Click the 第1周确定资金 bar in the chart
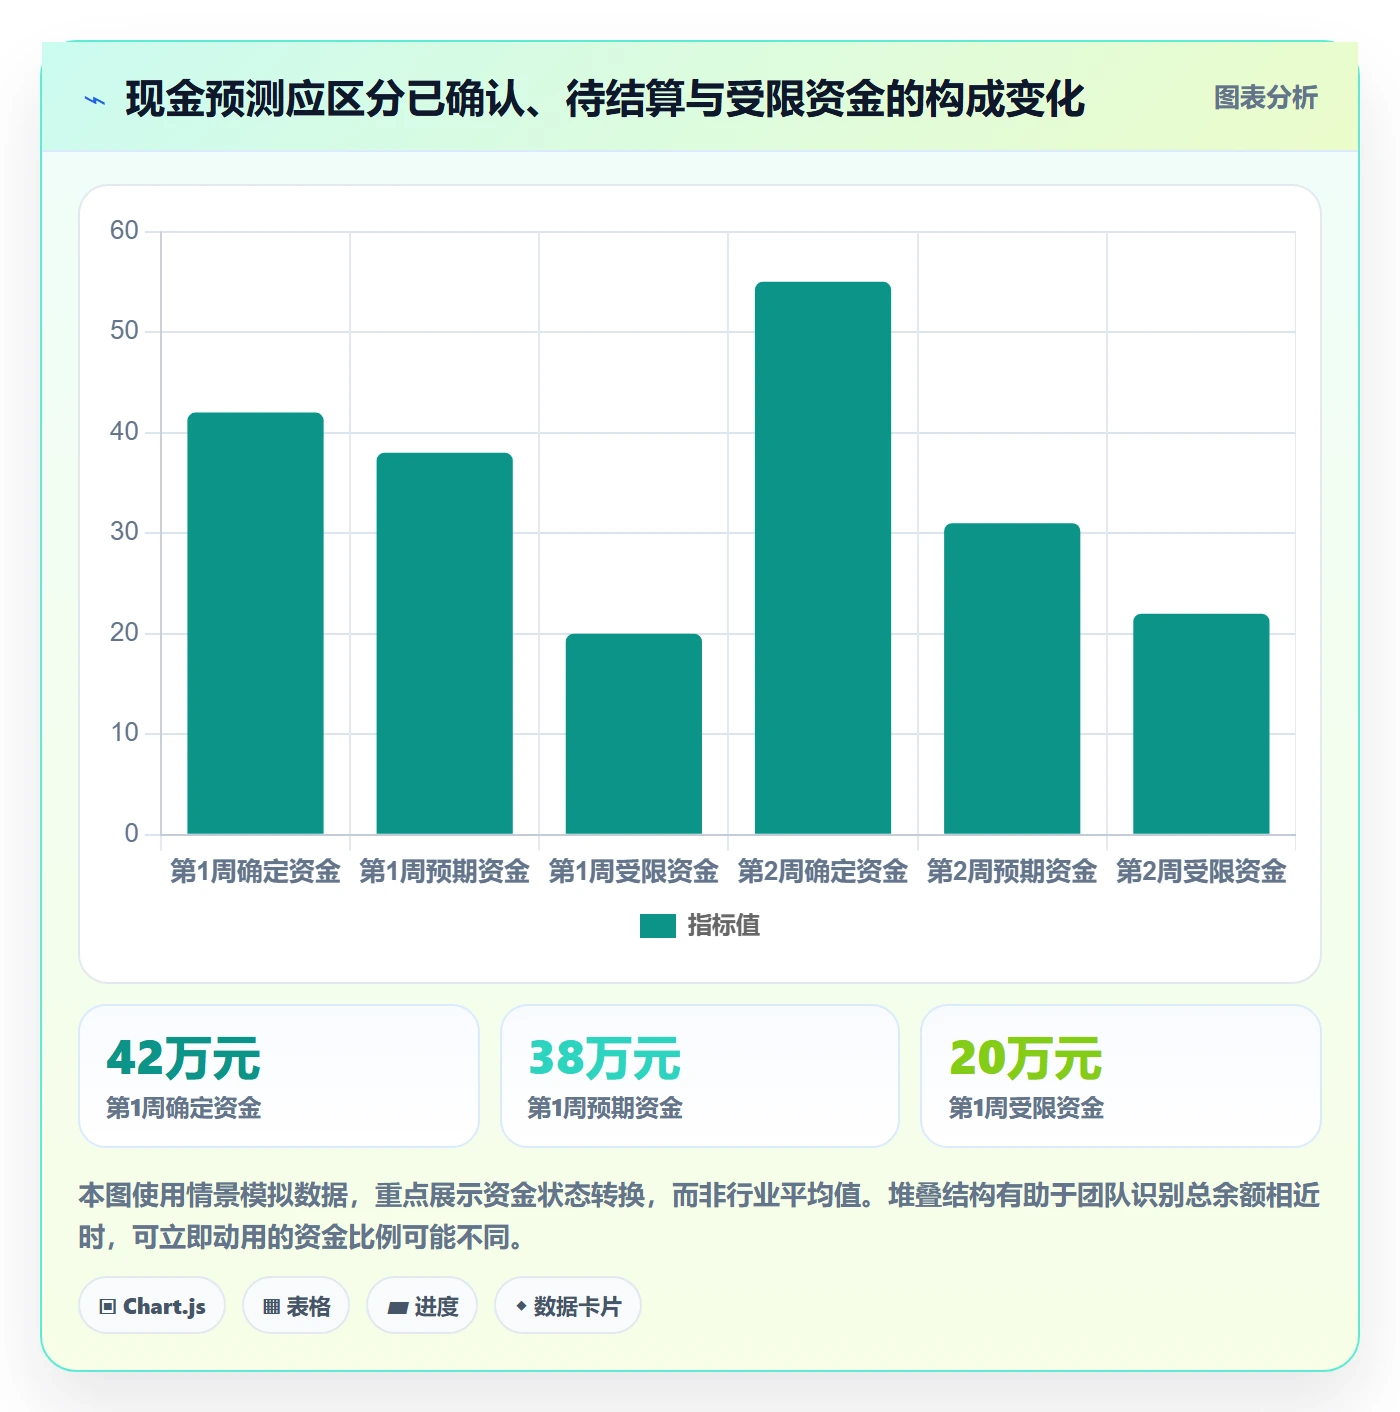The width and height of the screenshot is (1400, 1412). pyautogui.click(x=256, y=623)
